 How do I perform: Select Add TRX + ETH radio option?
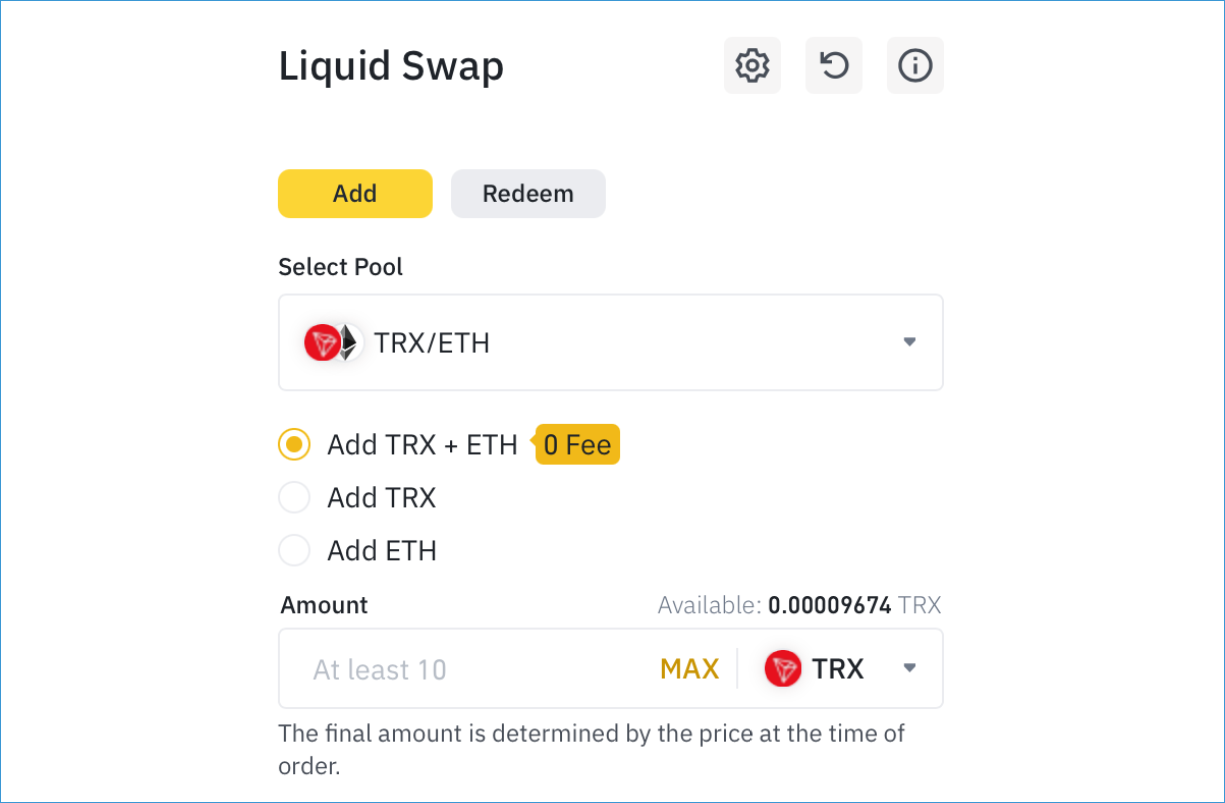[x=294, y=444]
